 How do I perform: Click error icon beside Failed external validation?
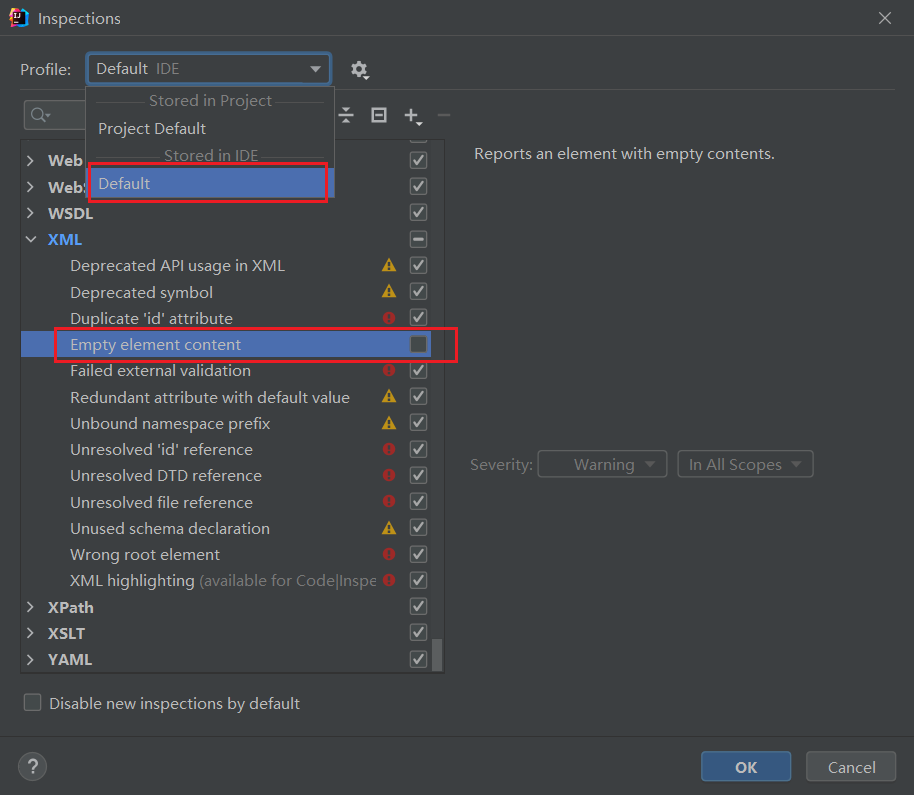pyautogui.click(x=389, y=370)
